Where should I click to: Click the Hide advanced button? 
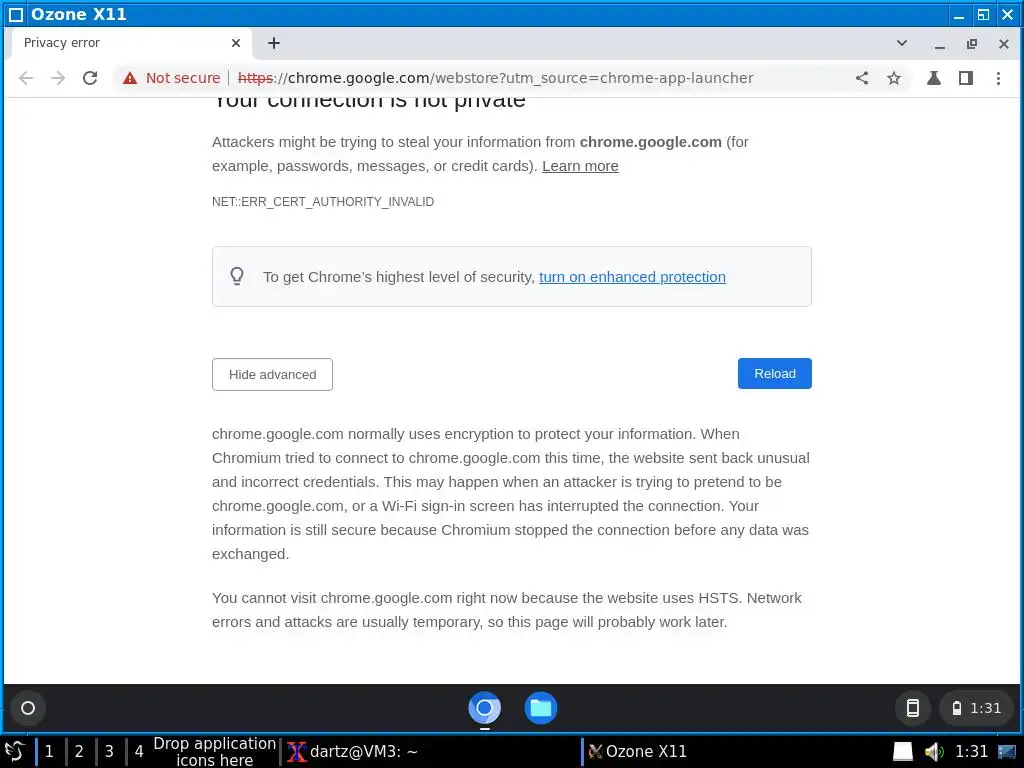(272, 374)
